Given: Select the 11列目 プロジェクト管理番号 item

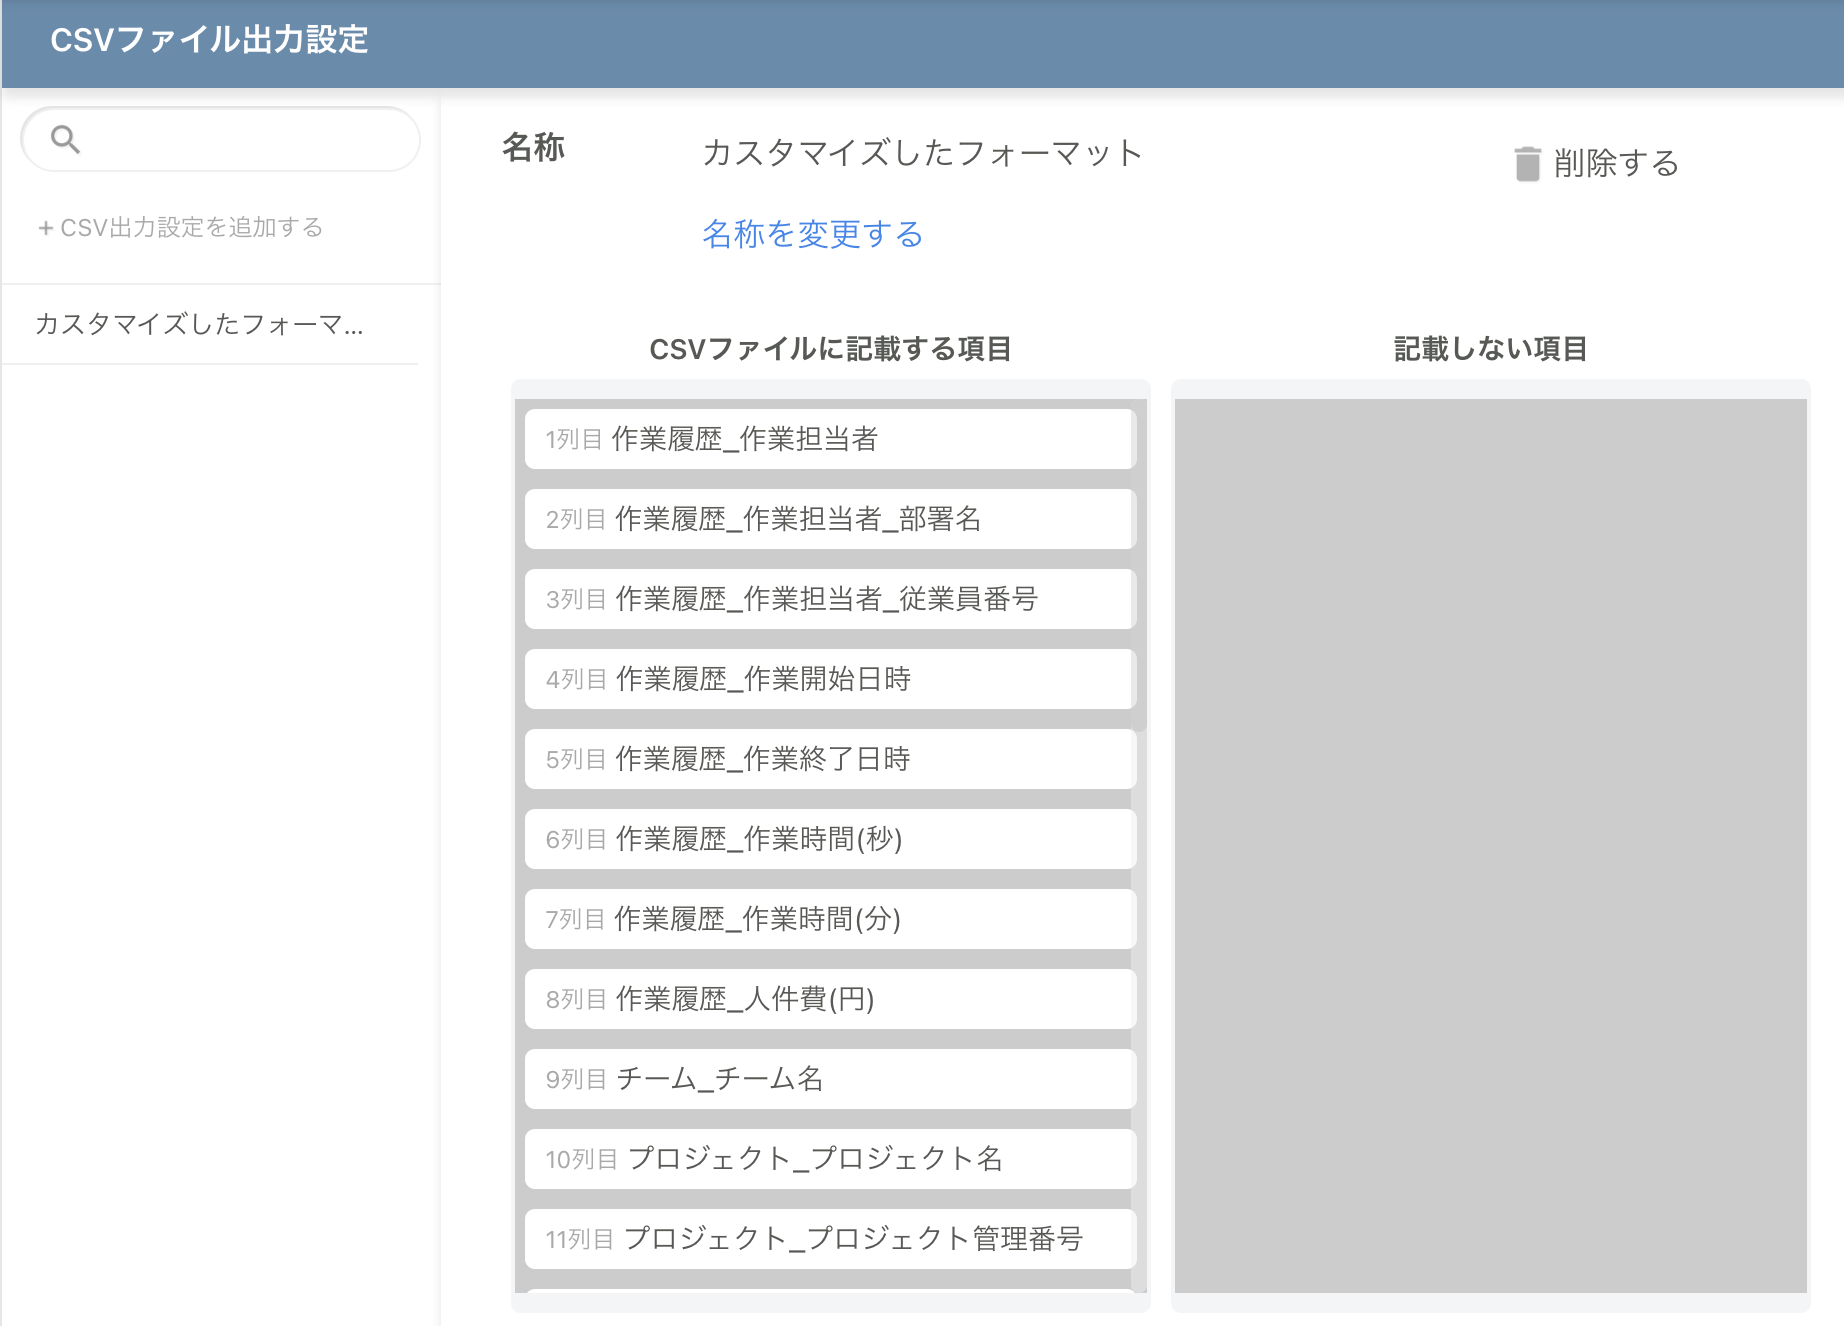Looking at the screenshot, I should [x=829, y=1239].
